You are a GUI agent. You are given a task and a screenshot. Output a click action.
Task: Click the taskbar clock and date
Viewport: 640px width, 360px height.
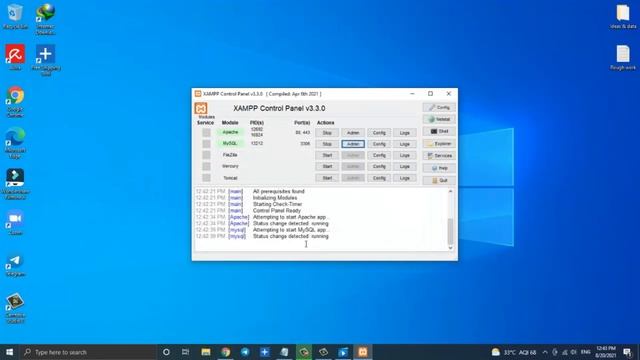606,352
